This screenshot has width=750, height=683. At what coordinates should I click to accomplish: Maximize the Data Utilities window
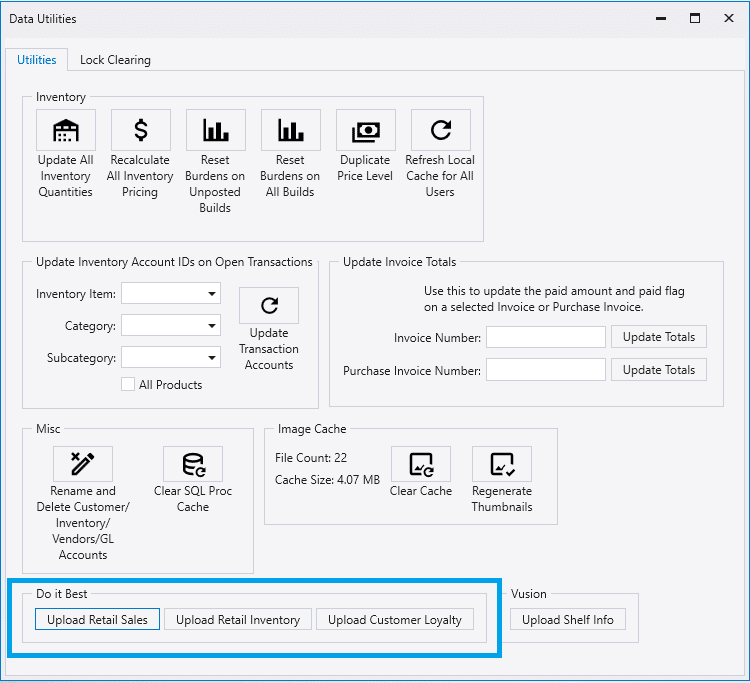(695, 19)
